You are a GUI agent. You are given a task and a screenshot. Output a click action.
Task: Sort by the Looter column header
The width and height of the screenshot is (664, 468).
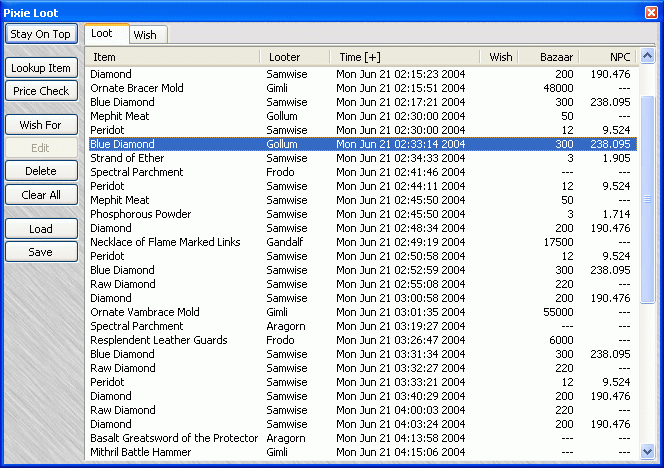pyautogui.click(x=295, y=58)
